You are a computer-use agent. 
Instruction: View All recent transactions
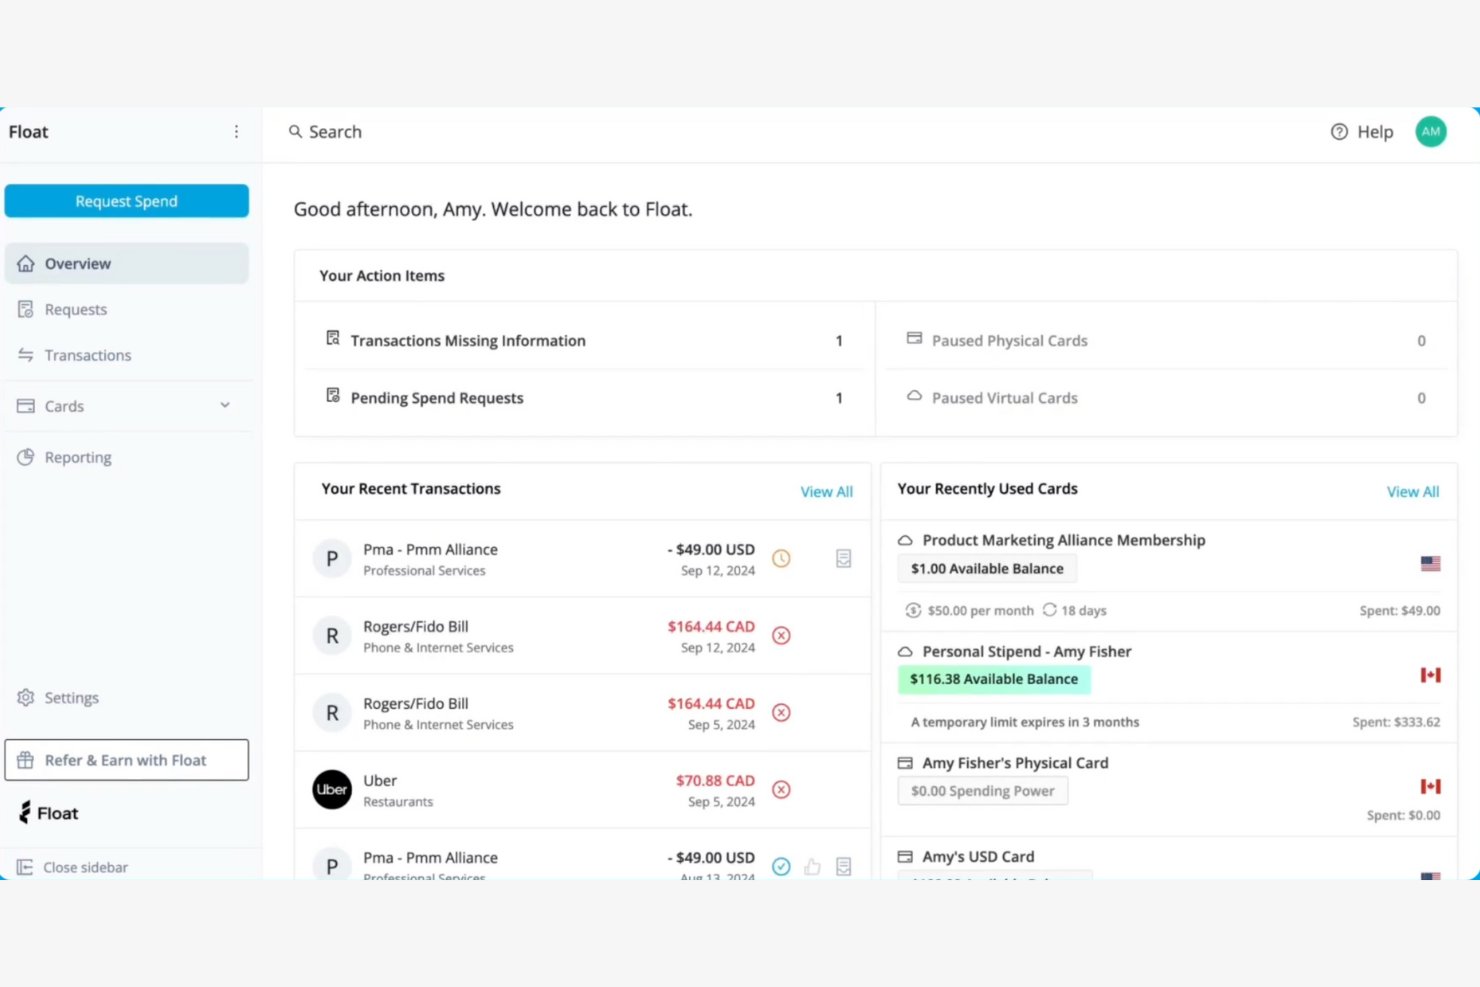tap(826, 491)
